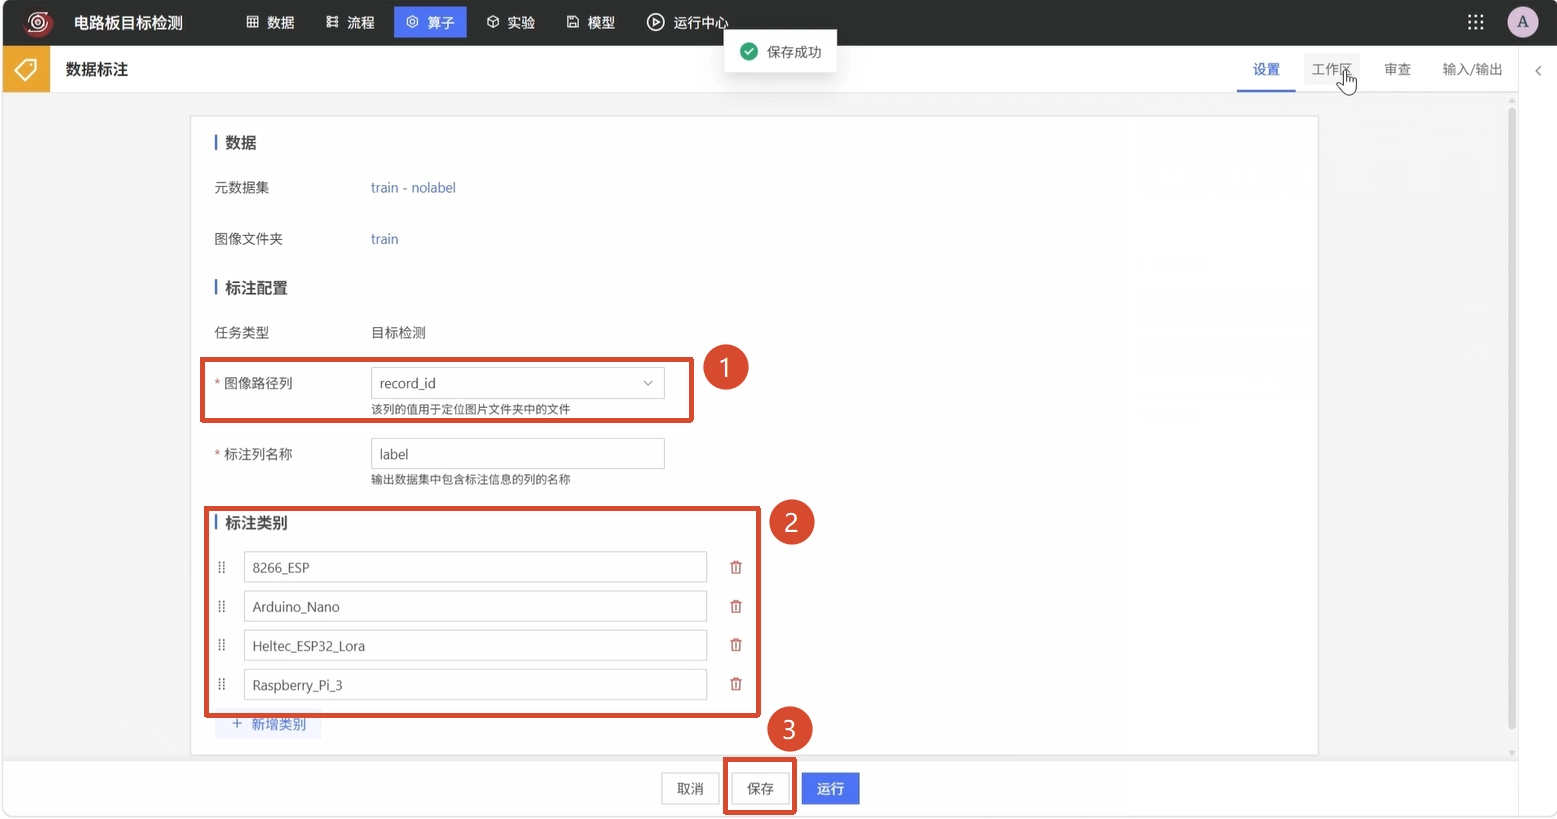Click the 保存 button
The height and width of the screenshot is (819, 1557).
point(760,788)
